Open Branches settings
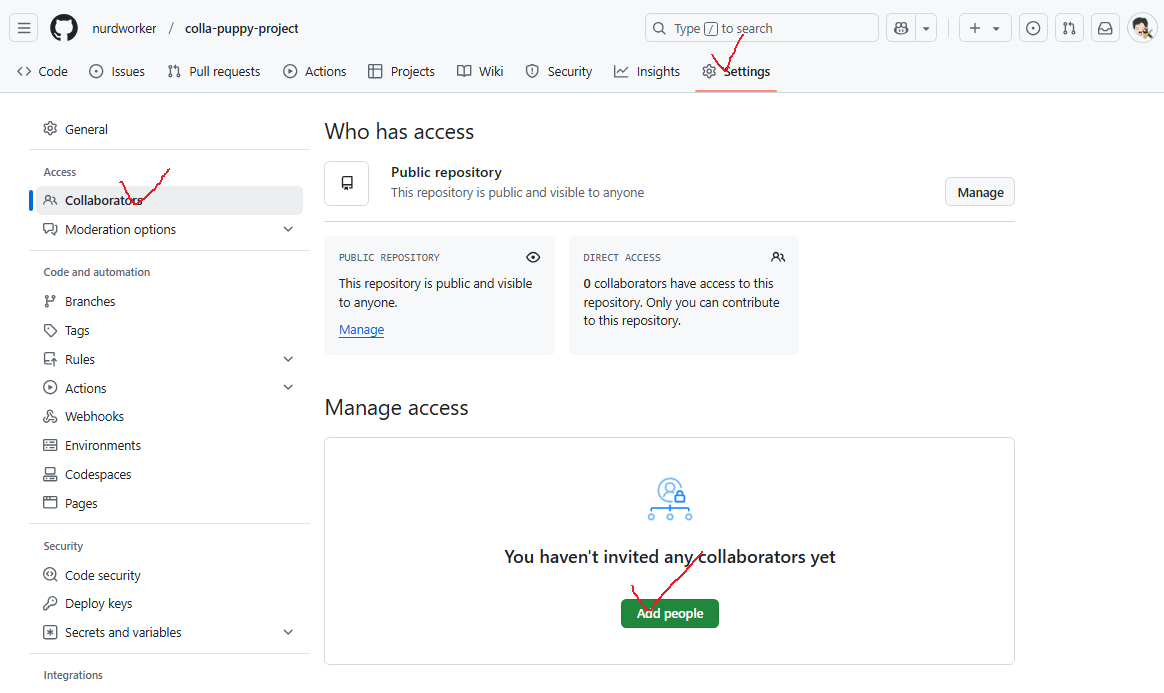1164x693 pixels. 169,301
